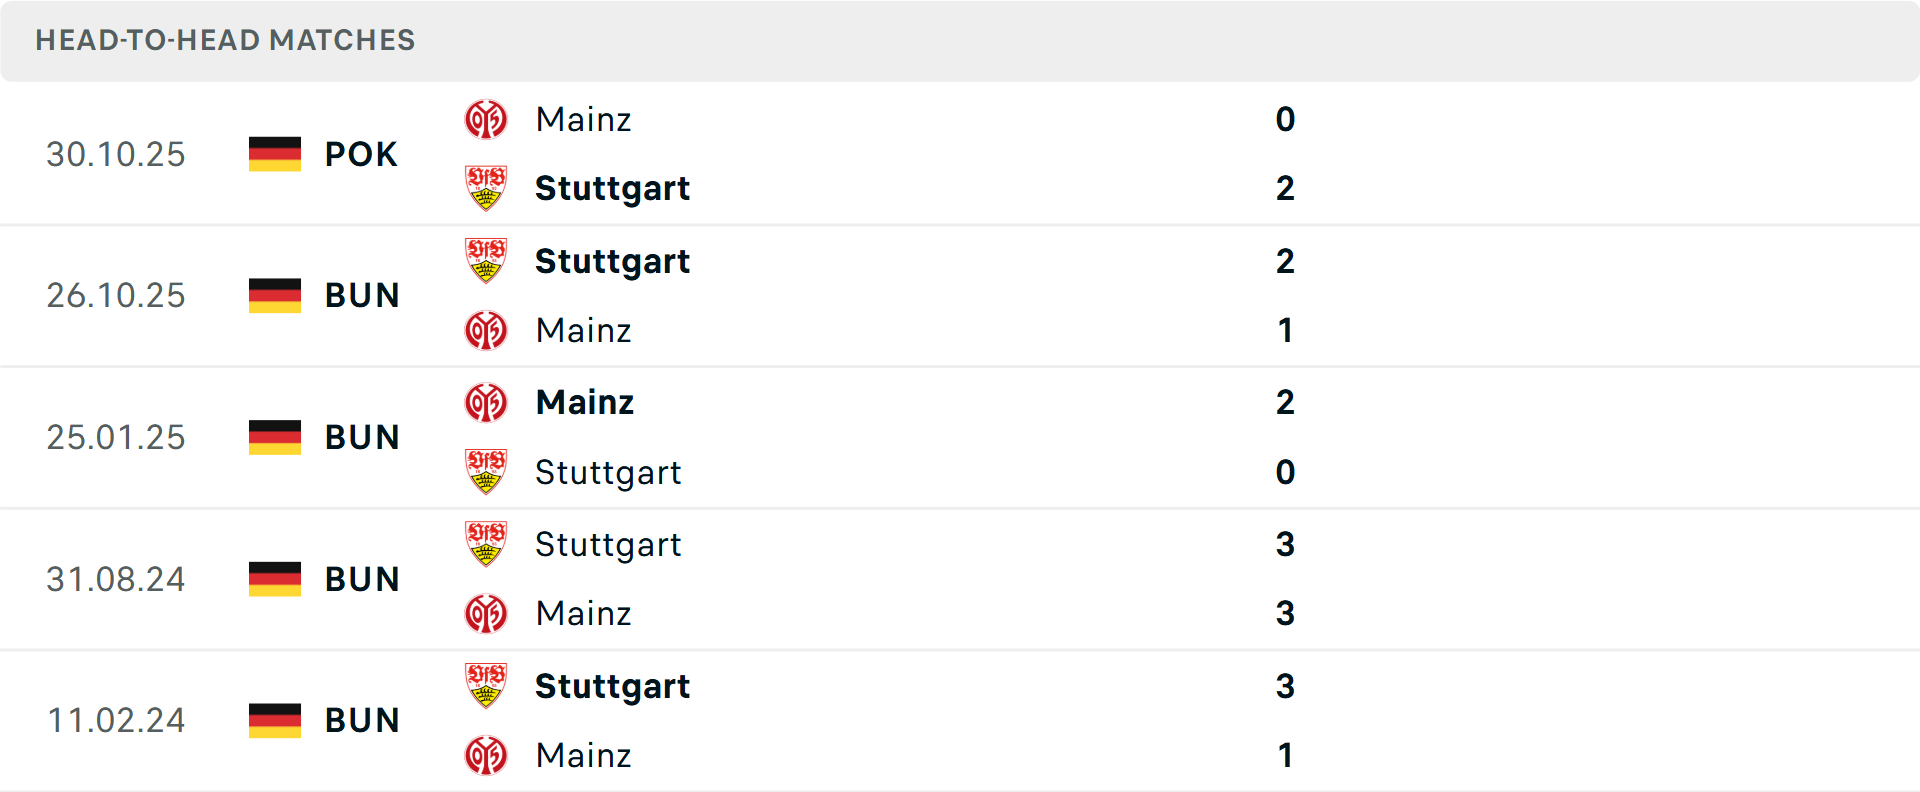
Task: Click the Stuttgart crest in the 26.10.25 row
Action: tap(486, 261)
